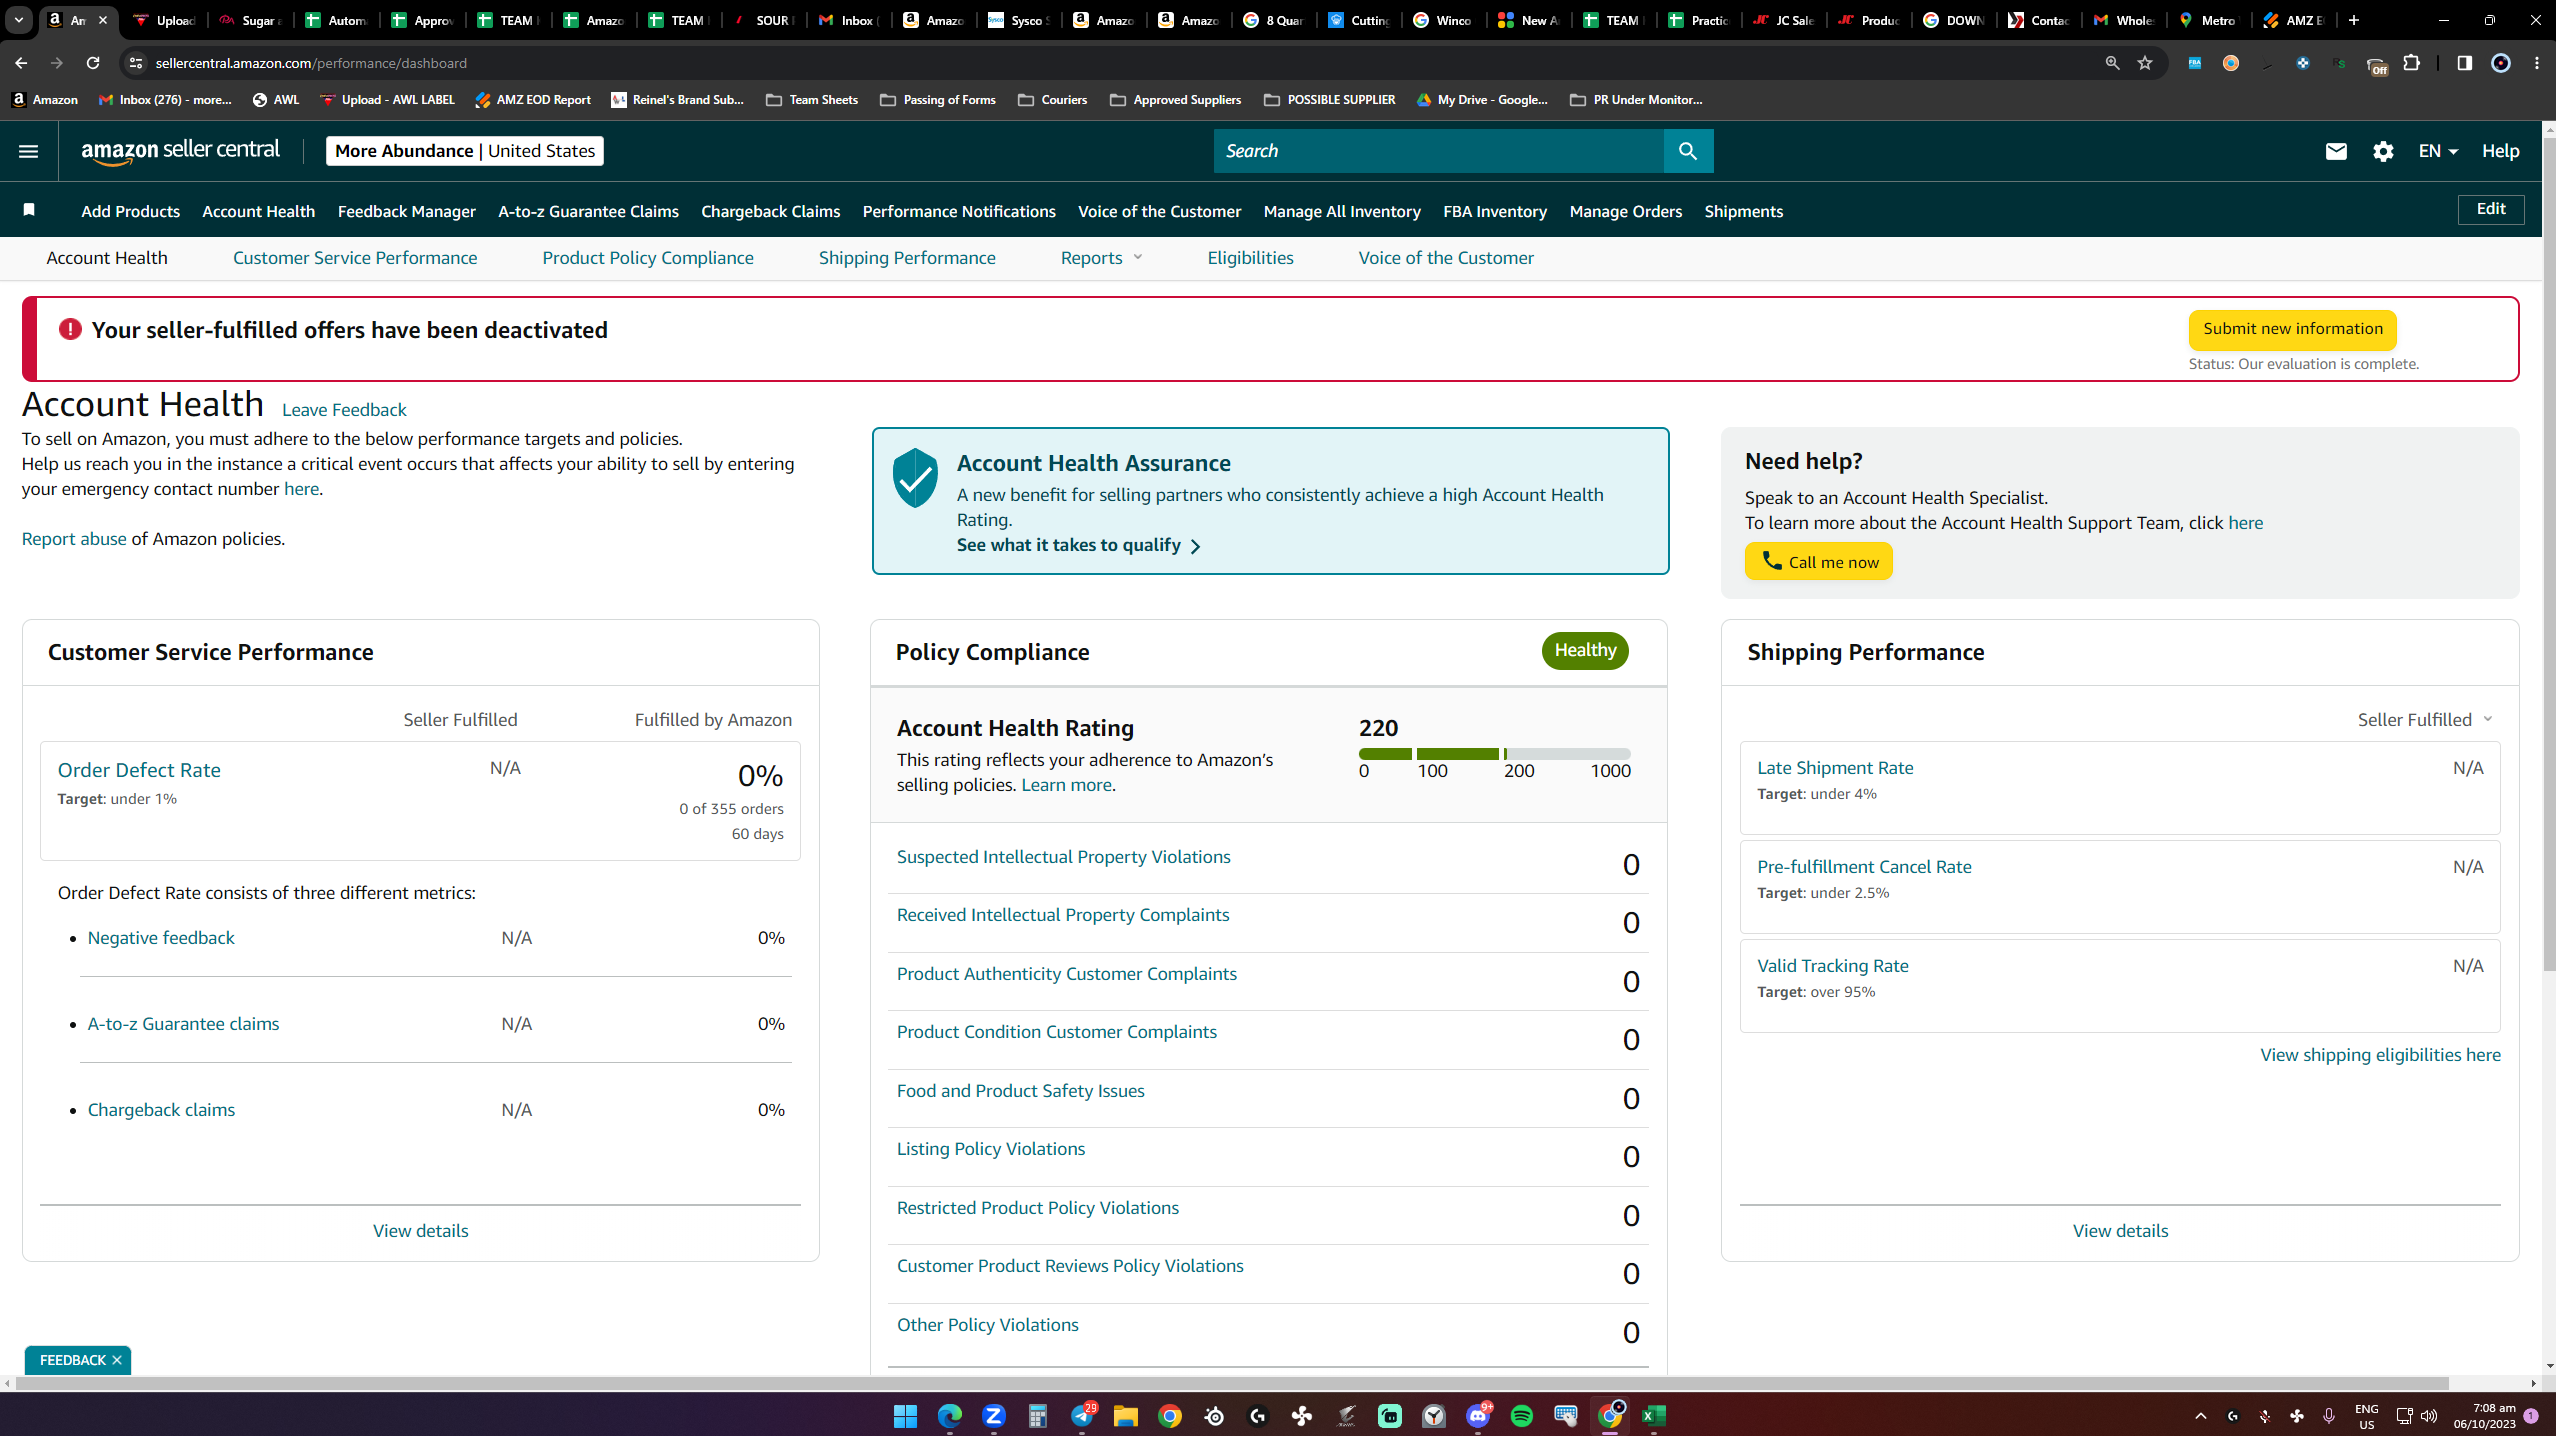Open Suspected Intellectual Property Violations link
Viewport: 2556px width, 1436px height.
click(x=1064, y=857)
